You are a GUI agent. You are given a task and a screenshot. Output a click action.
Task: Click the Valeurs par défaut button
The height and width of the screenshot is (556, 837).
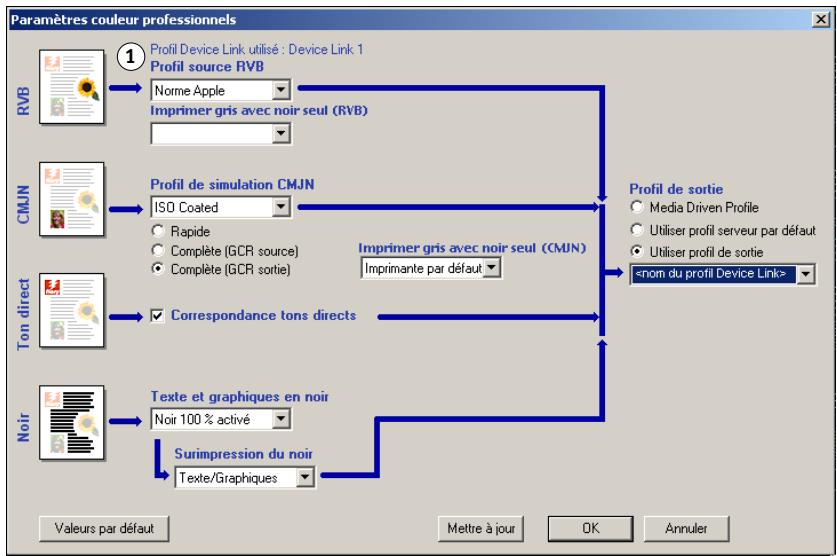[x=104, y=528]
